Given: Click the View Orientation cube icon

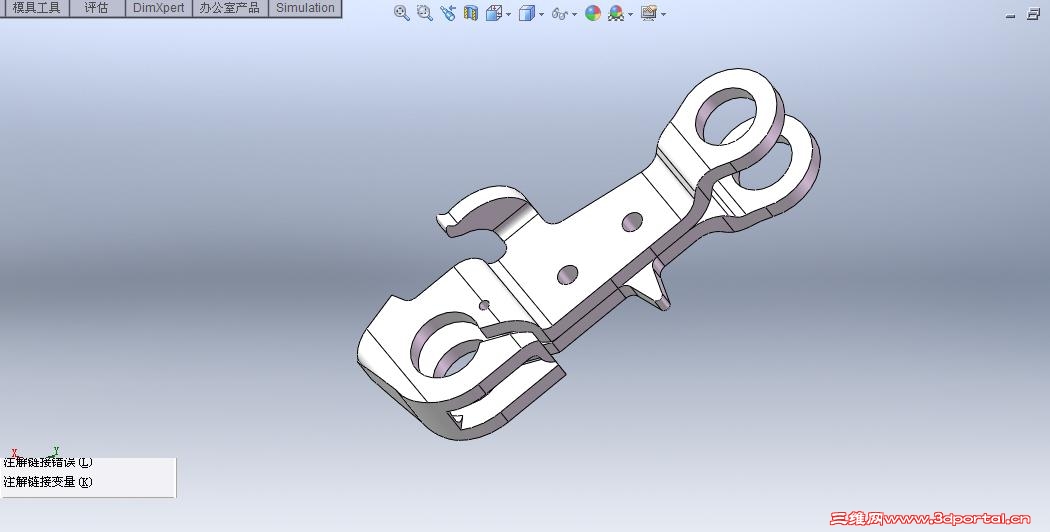Looking at the screenshot, I should (494, 13).
